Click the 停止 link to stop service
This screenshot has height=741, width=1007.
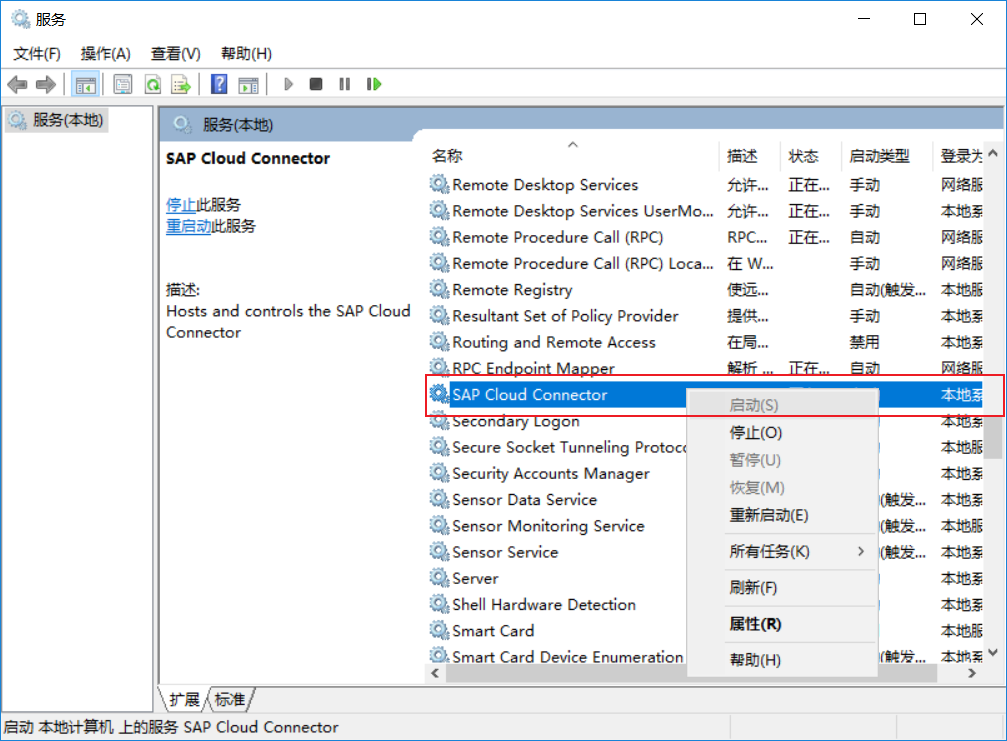(x=180, y=205)
